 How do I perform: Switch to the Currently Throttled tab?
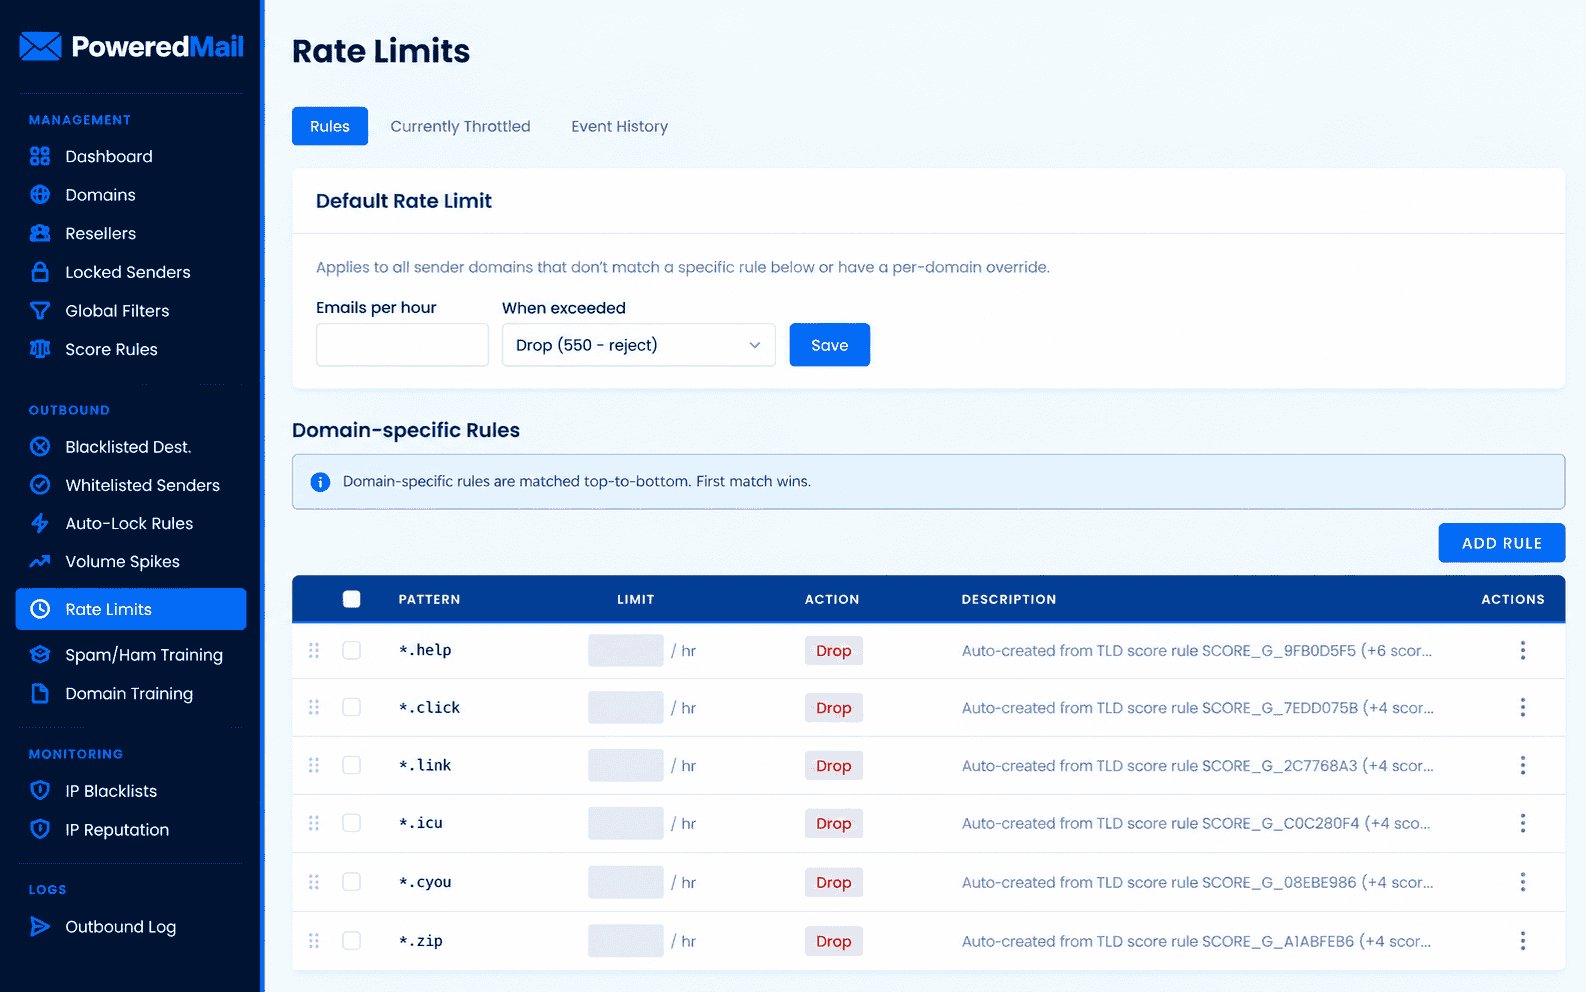(460, 126)
